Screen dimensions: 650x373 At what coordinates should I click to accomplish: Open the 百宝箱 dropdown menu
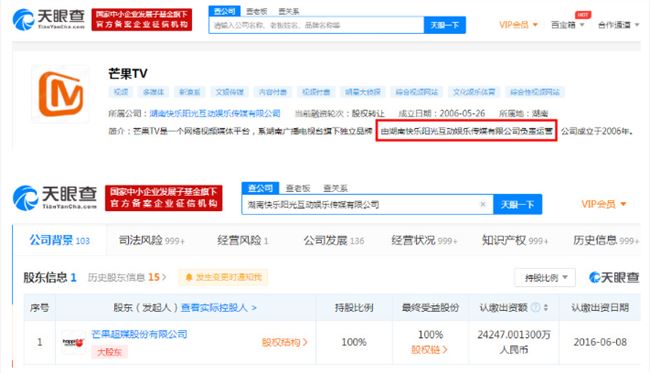tap(567, 25)
